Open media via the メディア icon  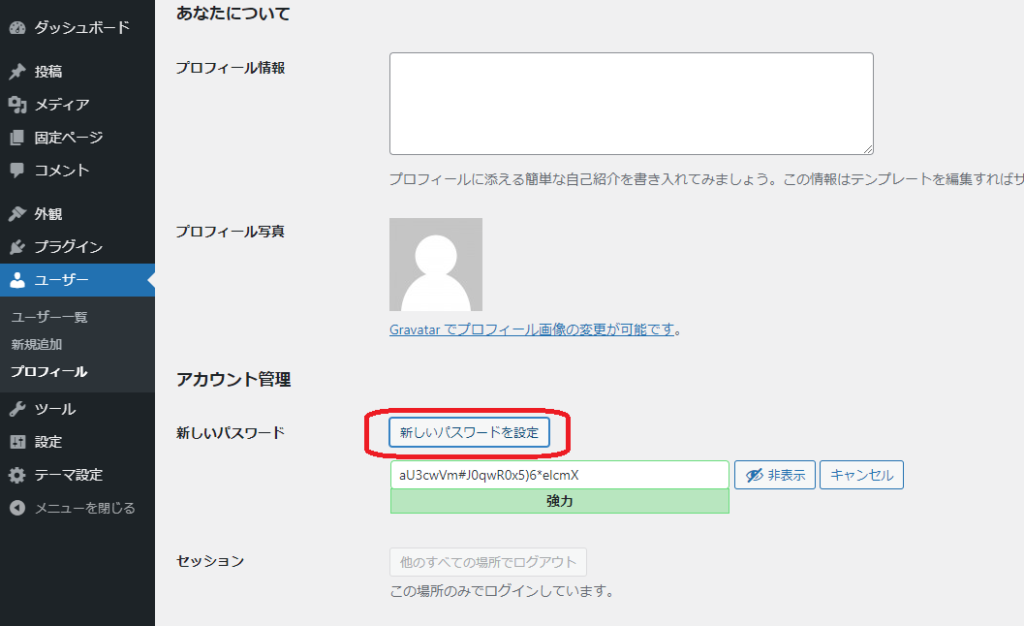[17, 105]
